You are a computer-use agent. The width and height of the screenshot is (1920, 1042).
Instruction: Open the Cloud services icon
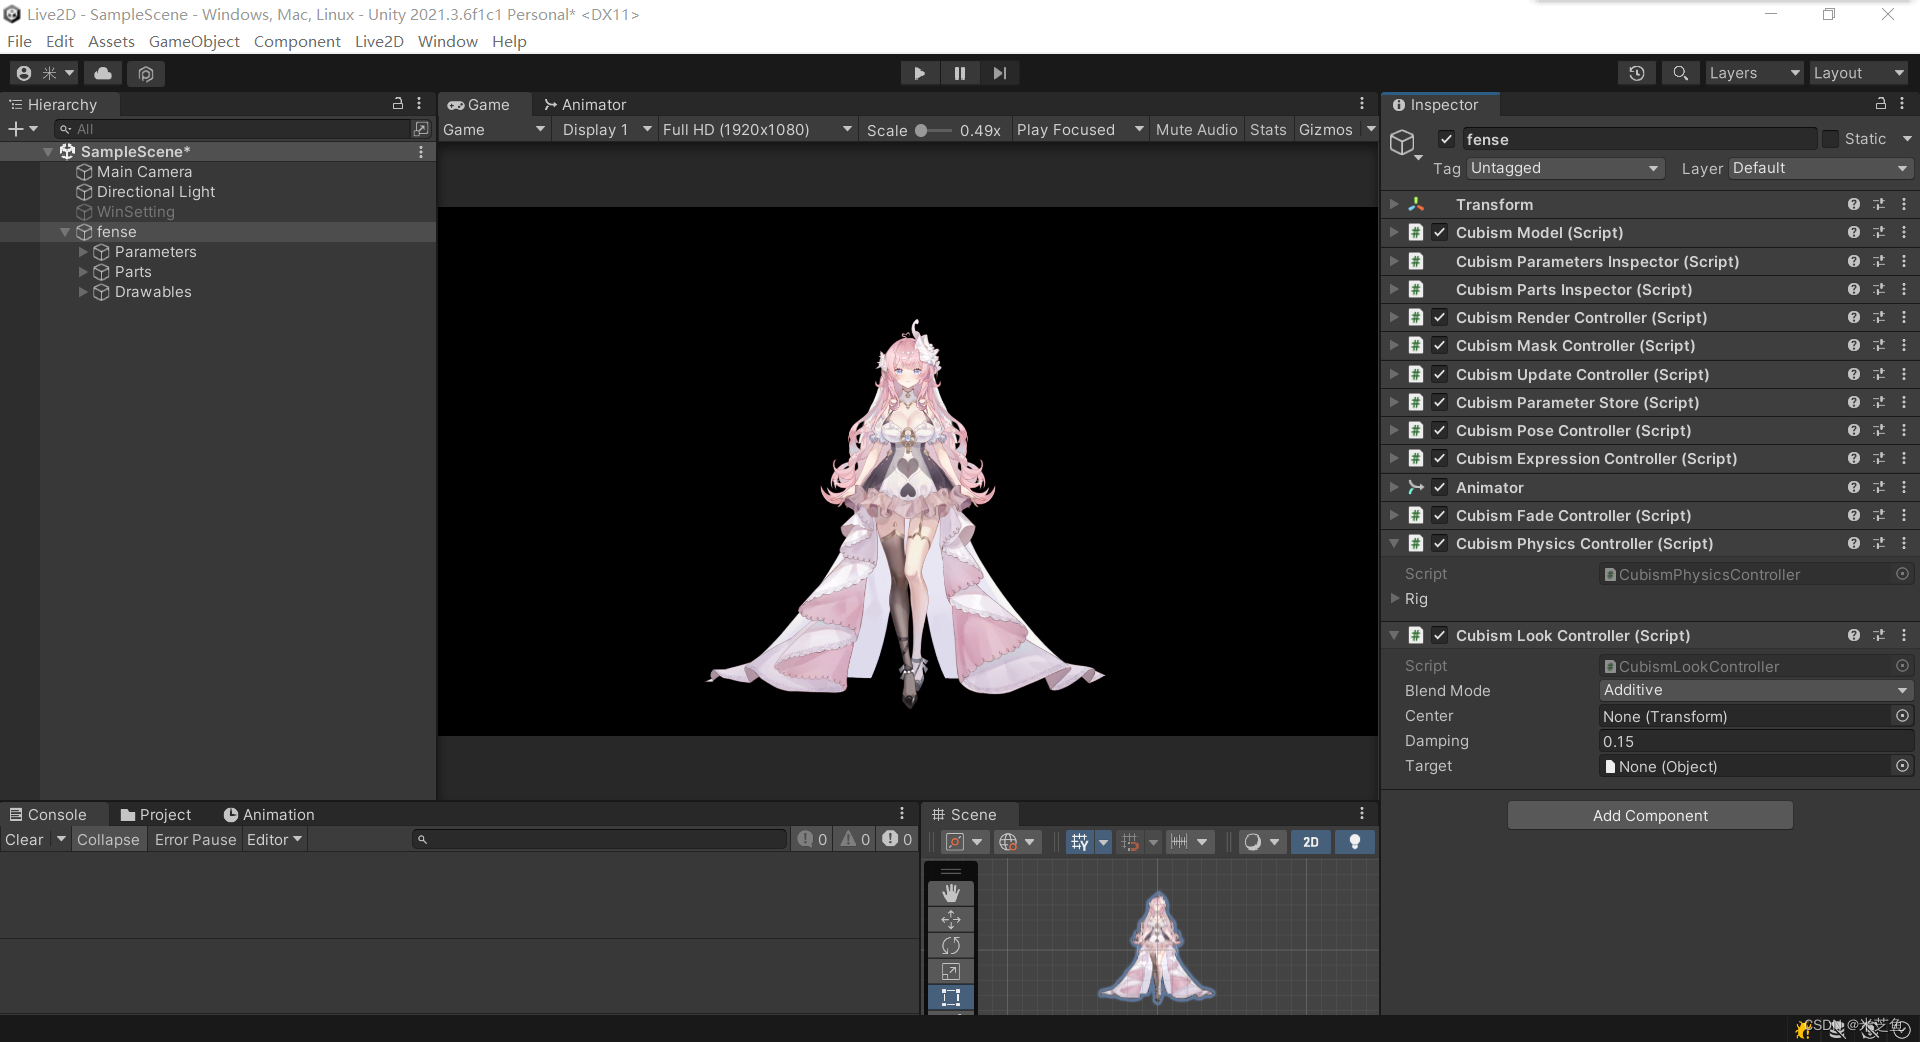coord(103,73)
